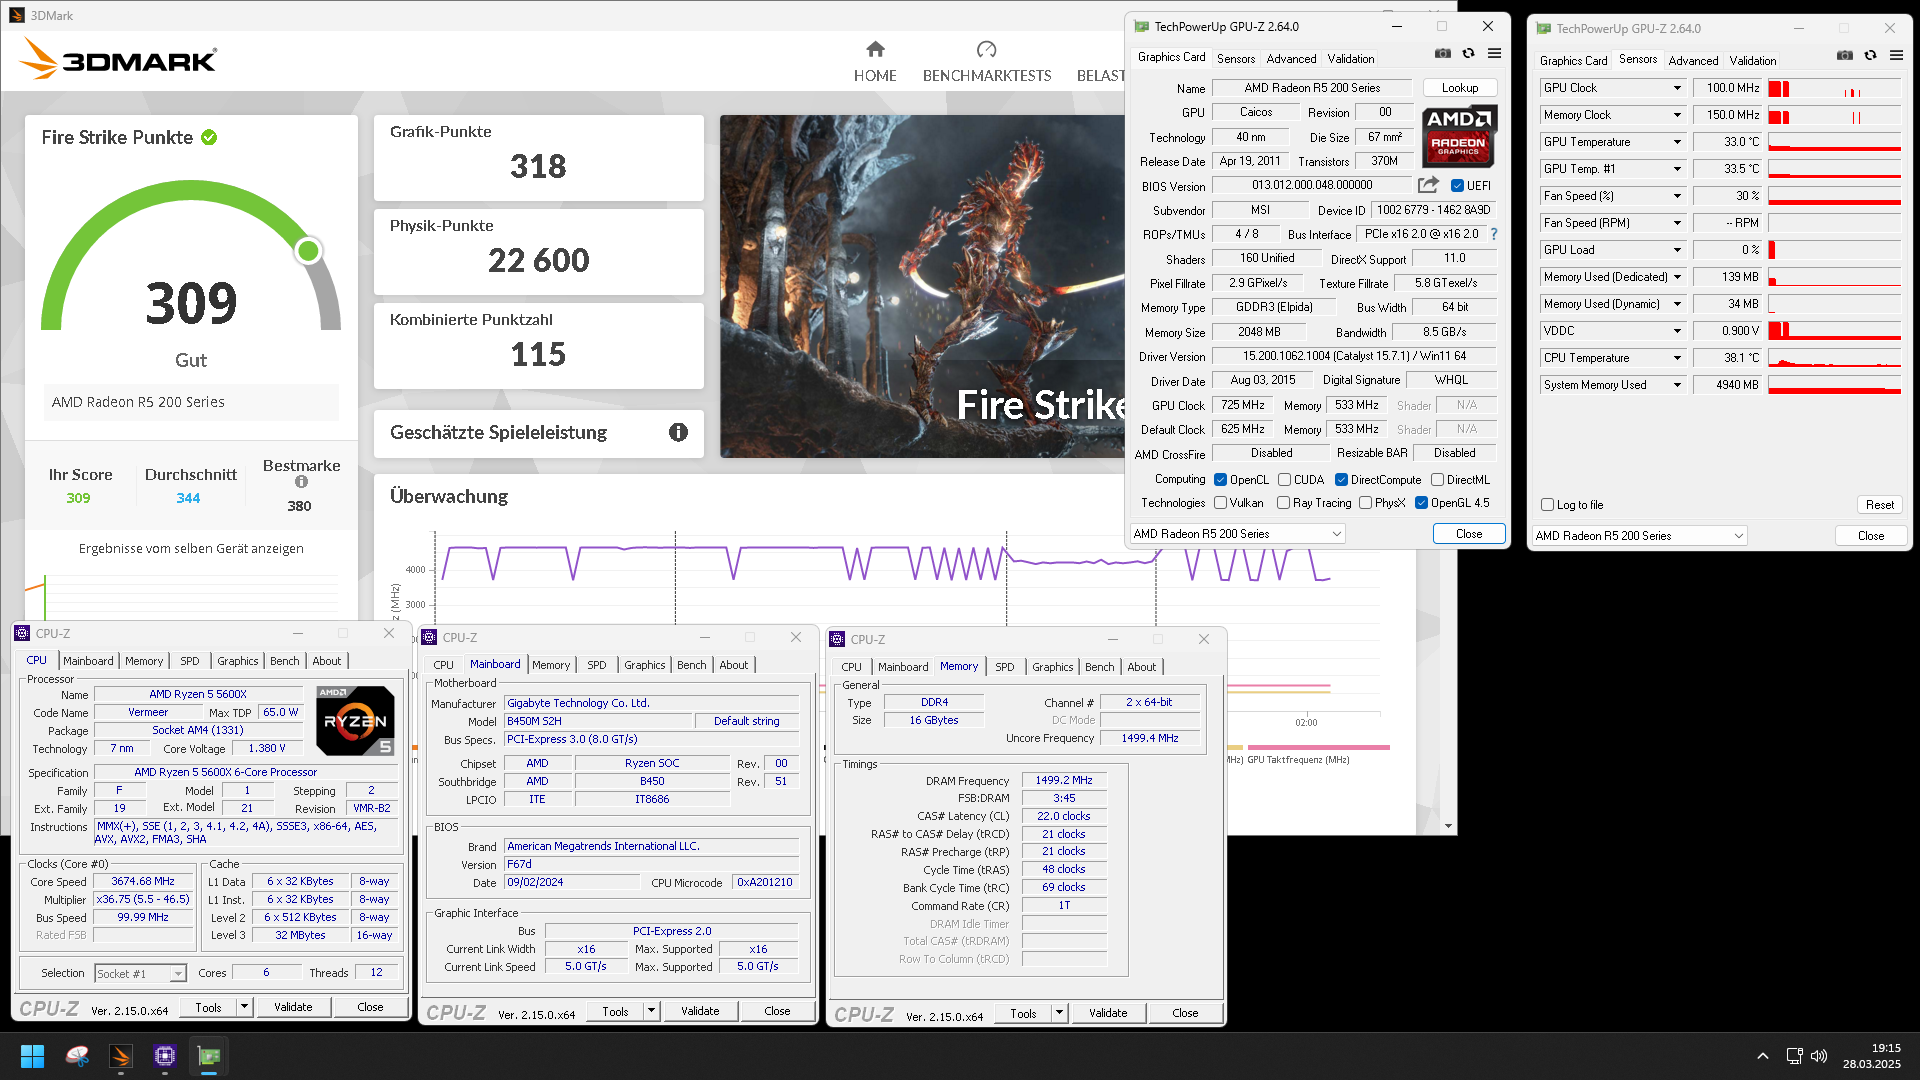Open GPU-Z taskbar icon
Image resolution: width=1920 pixels, height=1080 pixels.
coord(209,1056)
